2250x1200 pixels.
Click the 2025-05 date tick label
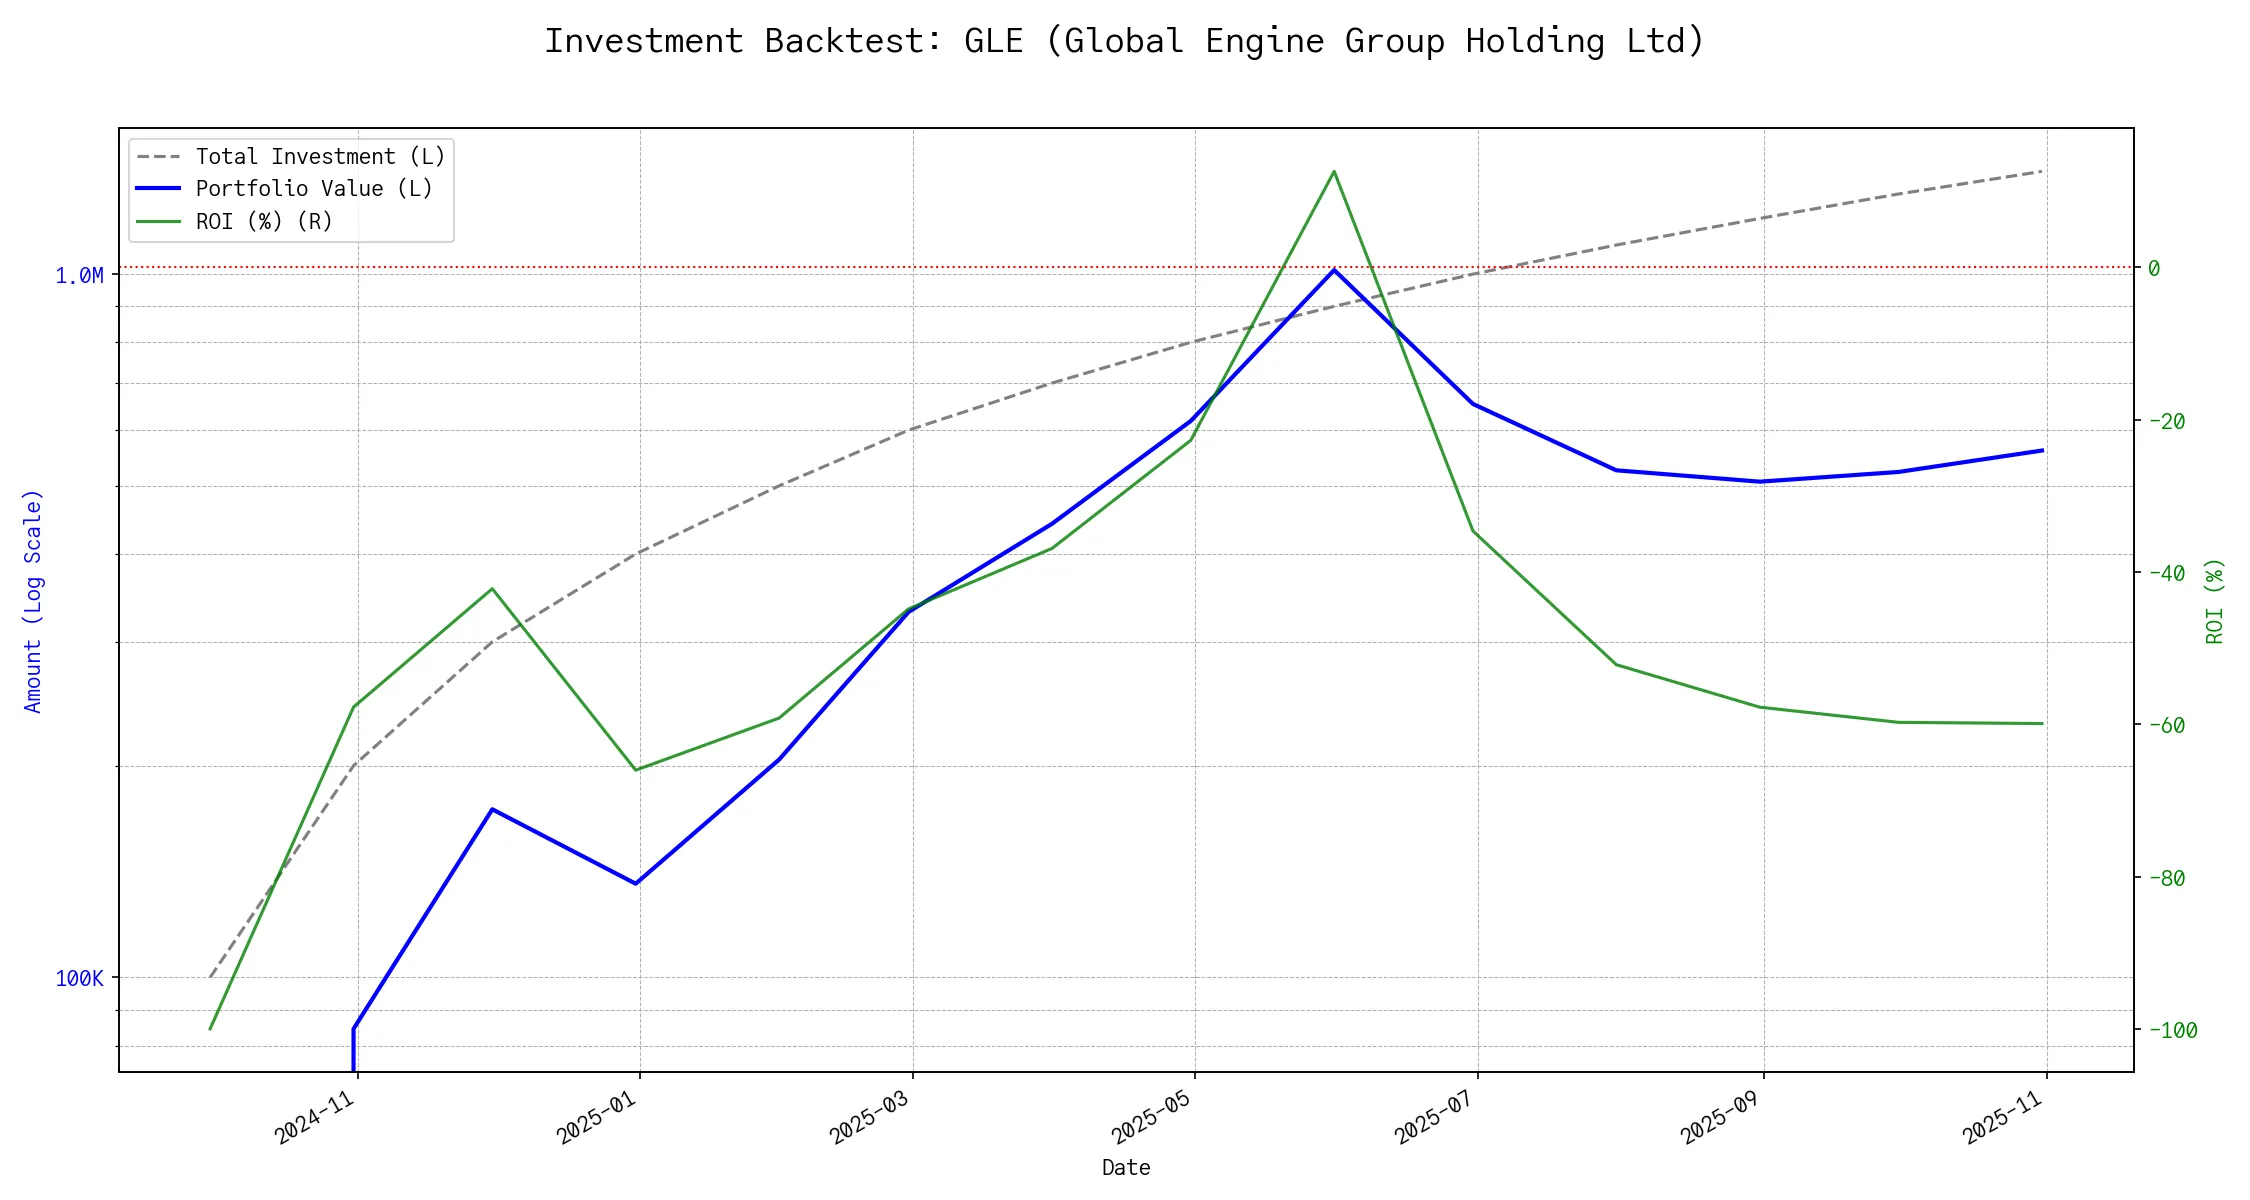tap(1152, 1116)
